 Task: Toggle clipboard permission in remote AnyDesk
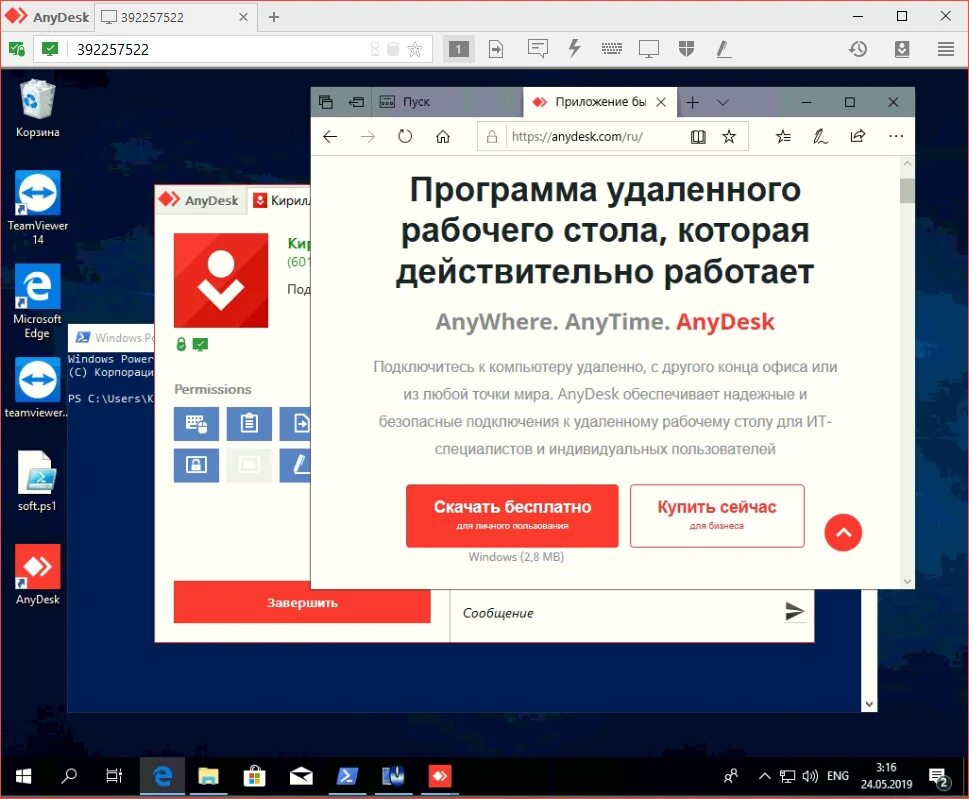[x=249, y=423]
